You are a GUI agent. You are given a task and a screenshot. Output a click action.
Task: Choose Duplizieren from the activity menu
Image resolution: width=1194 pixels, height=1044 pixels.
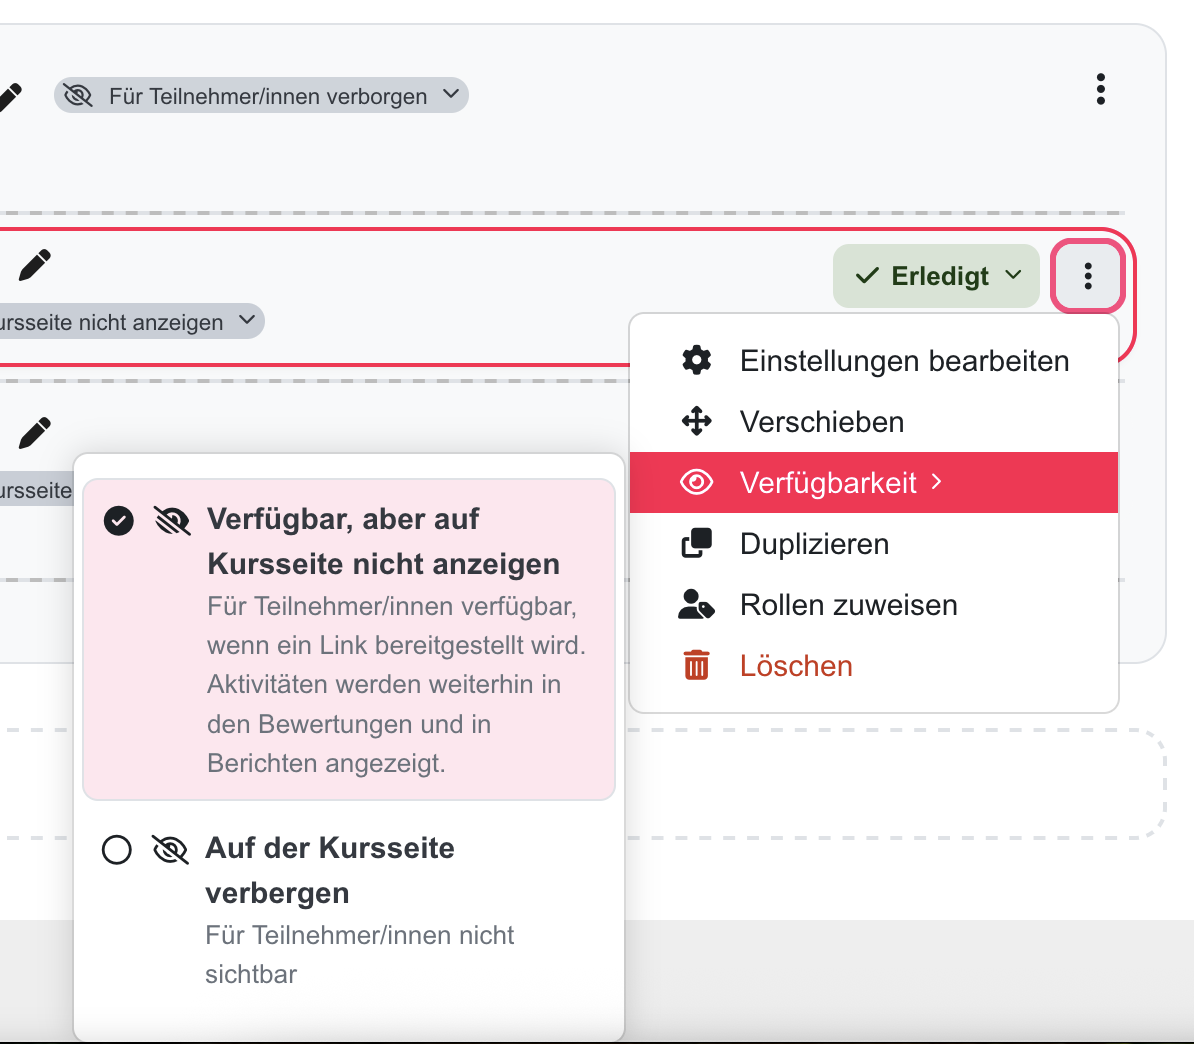click(x=814, y=544)
